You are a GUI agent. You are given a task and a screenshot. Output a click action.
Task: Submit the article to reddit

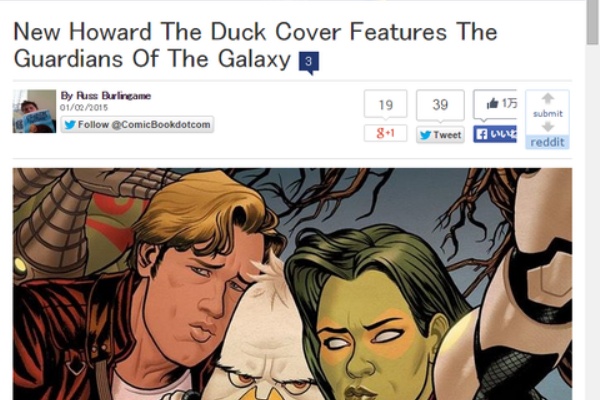coord(548,114)
